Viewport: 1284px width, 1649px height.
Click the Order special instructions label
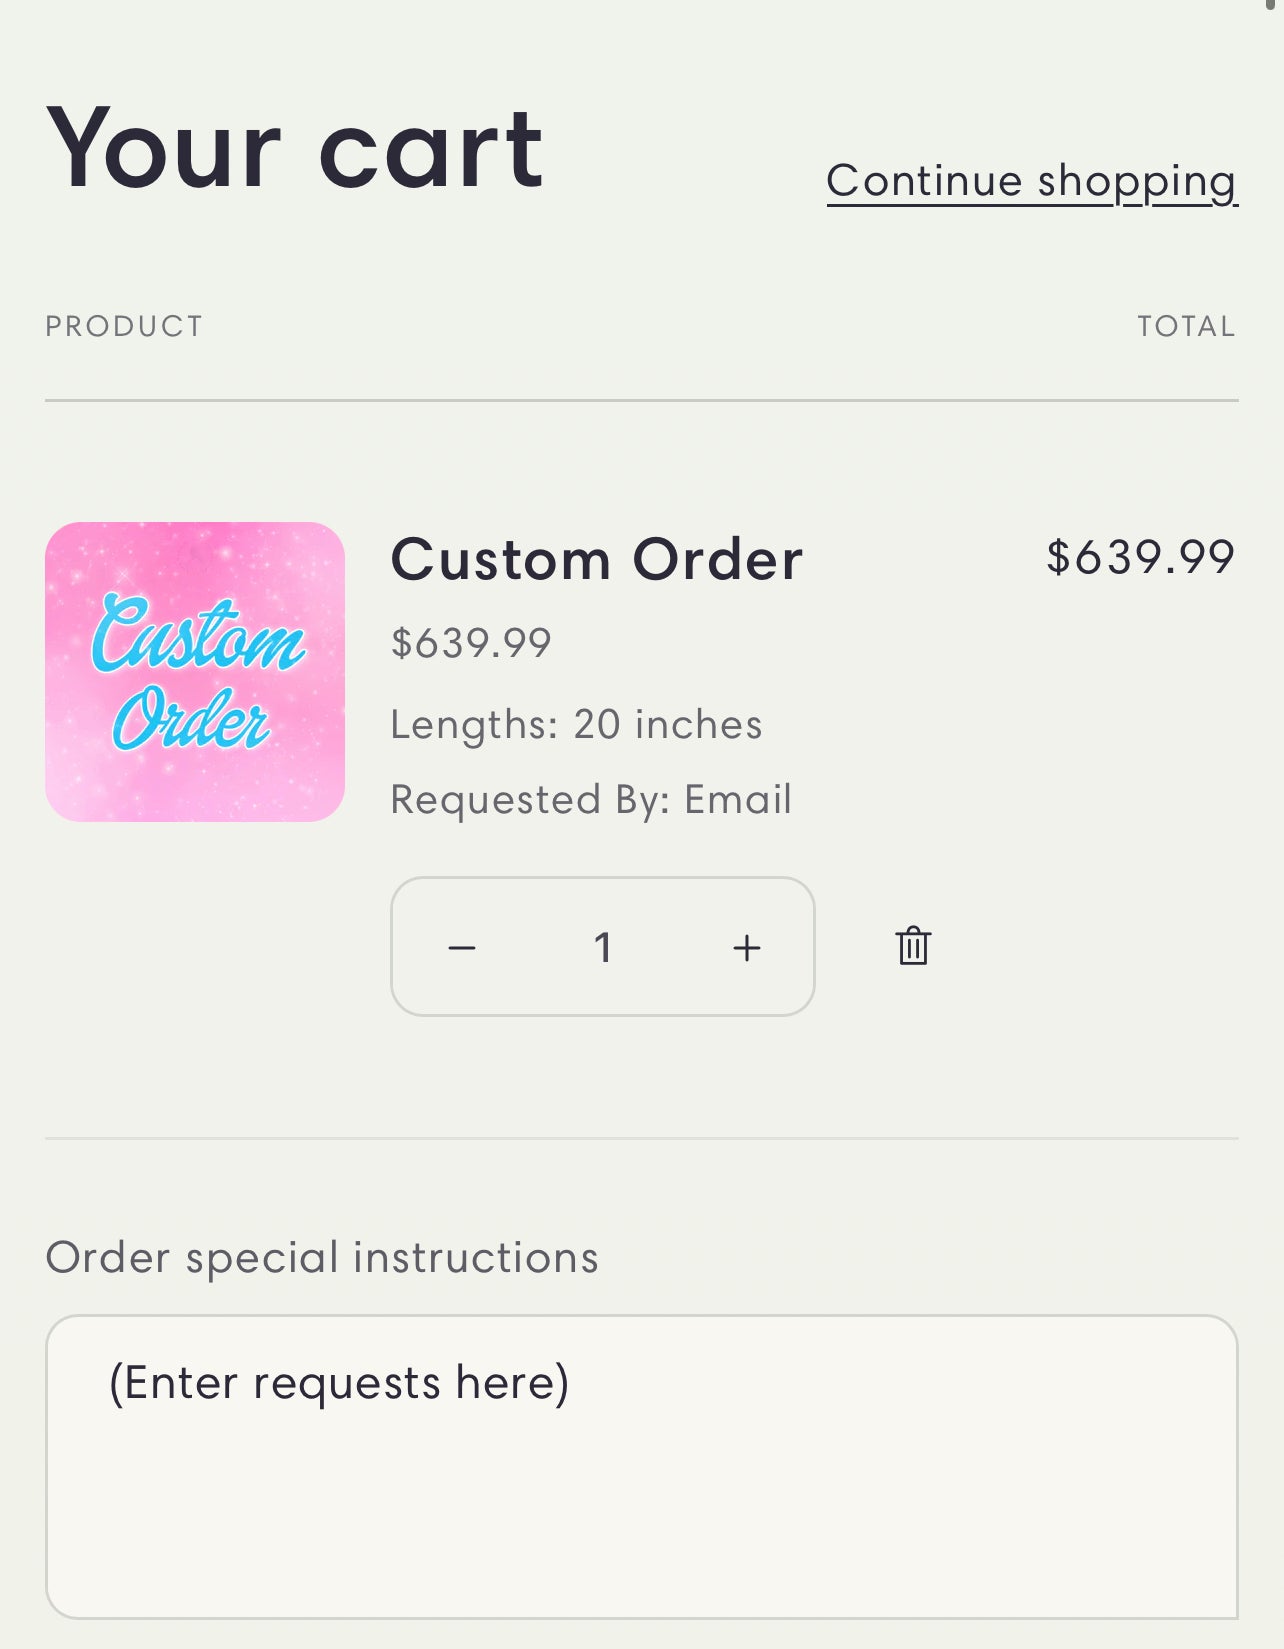[322, 1257]
